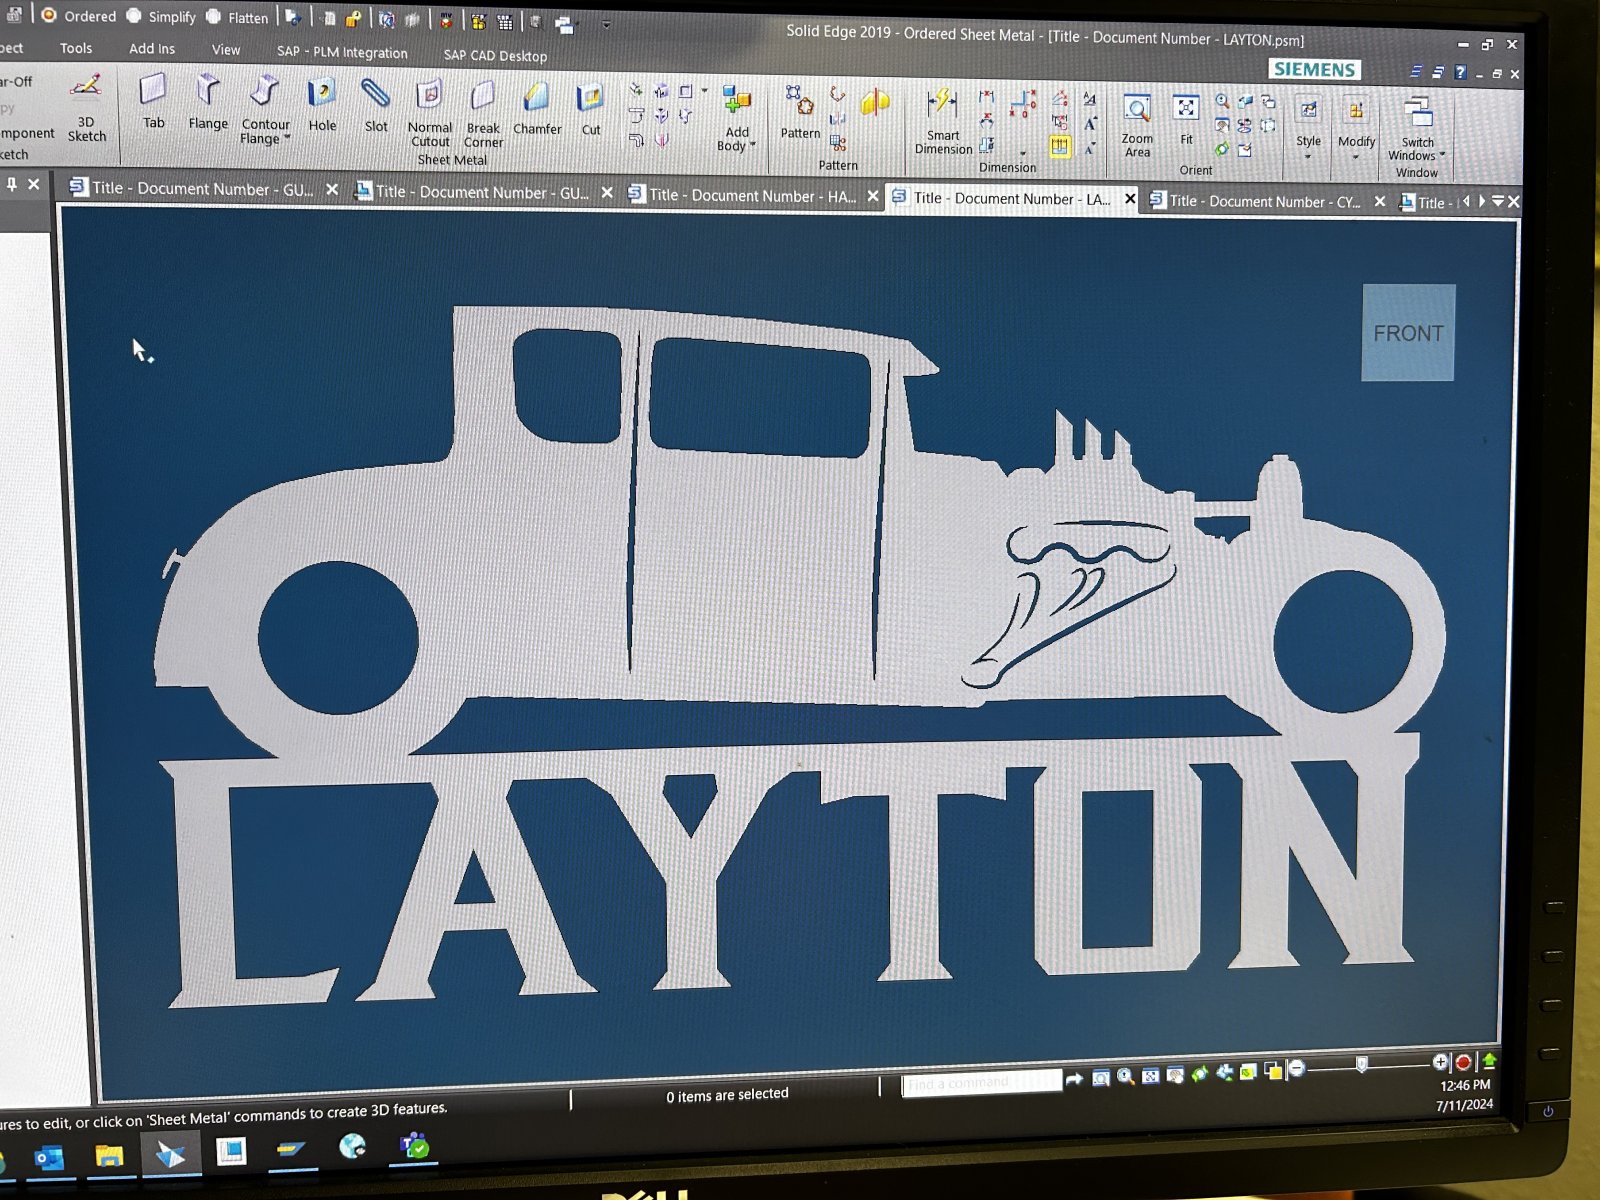Open the Tools ribbon tab
1600x1200 pixels.
coord(76,48)
